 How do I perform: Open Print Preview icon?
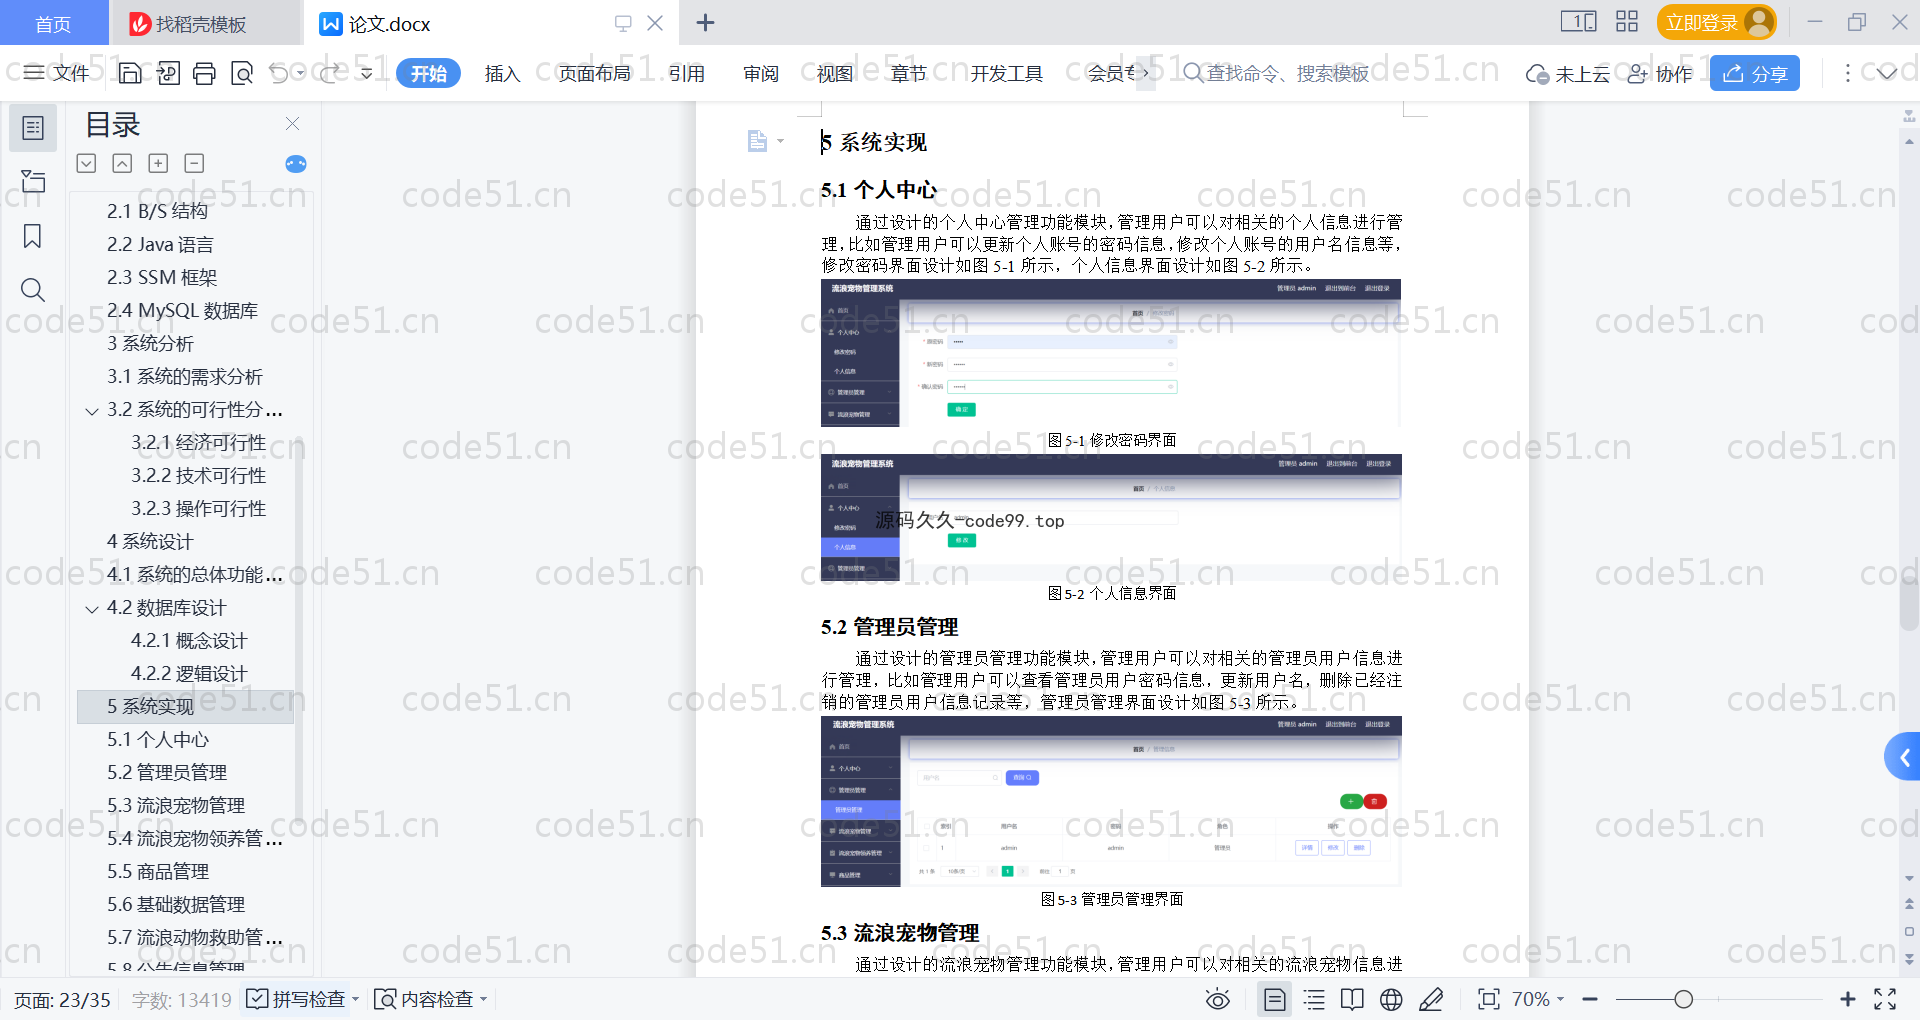point(242,73)
